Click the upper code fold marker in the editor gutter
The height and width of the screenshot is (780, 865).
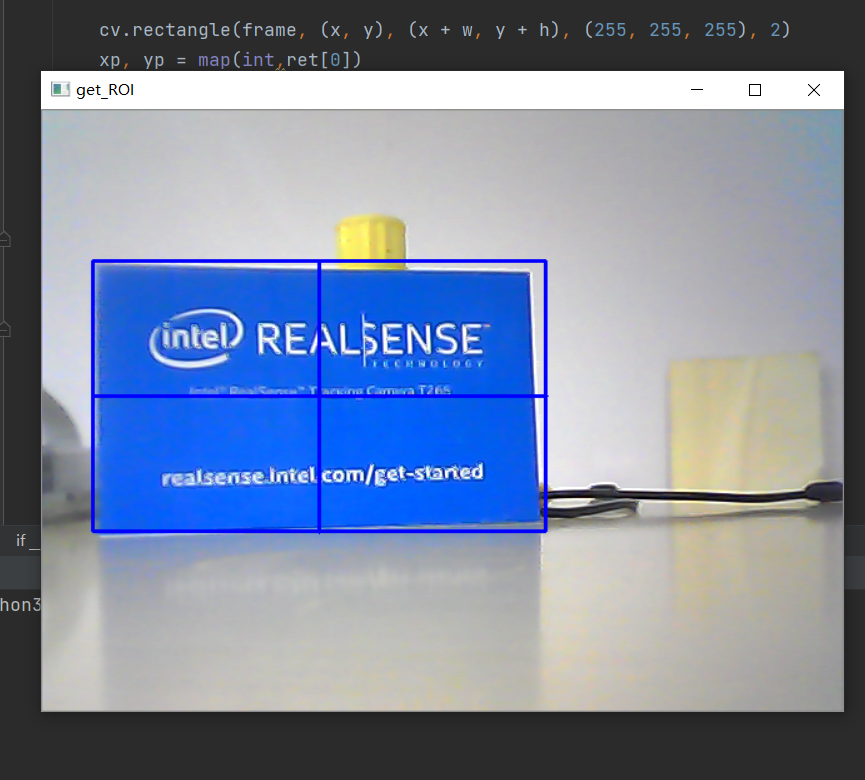tap(4, 239)
